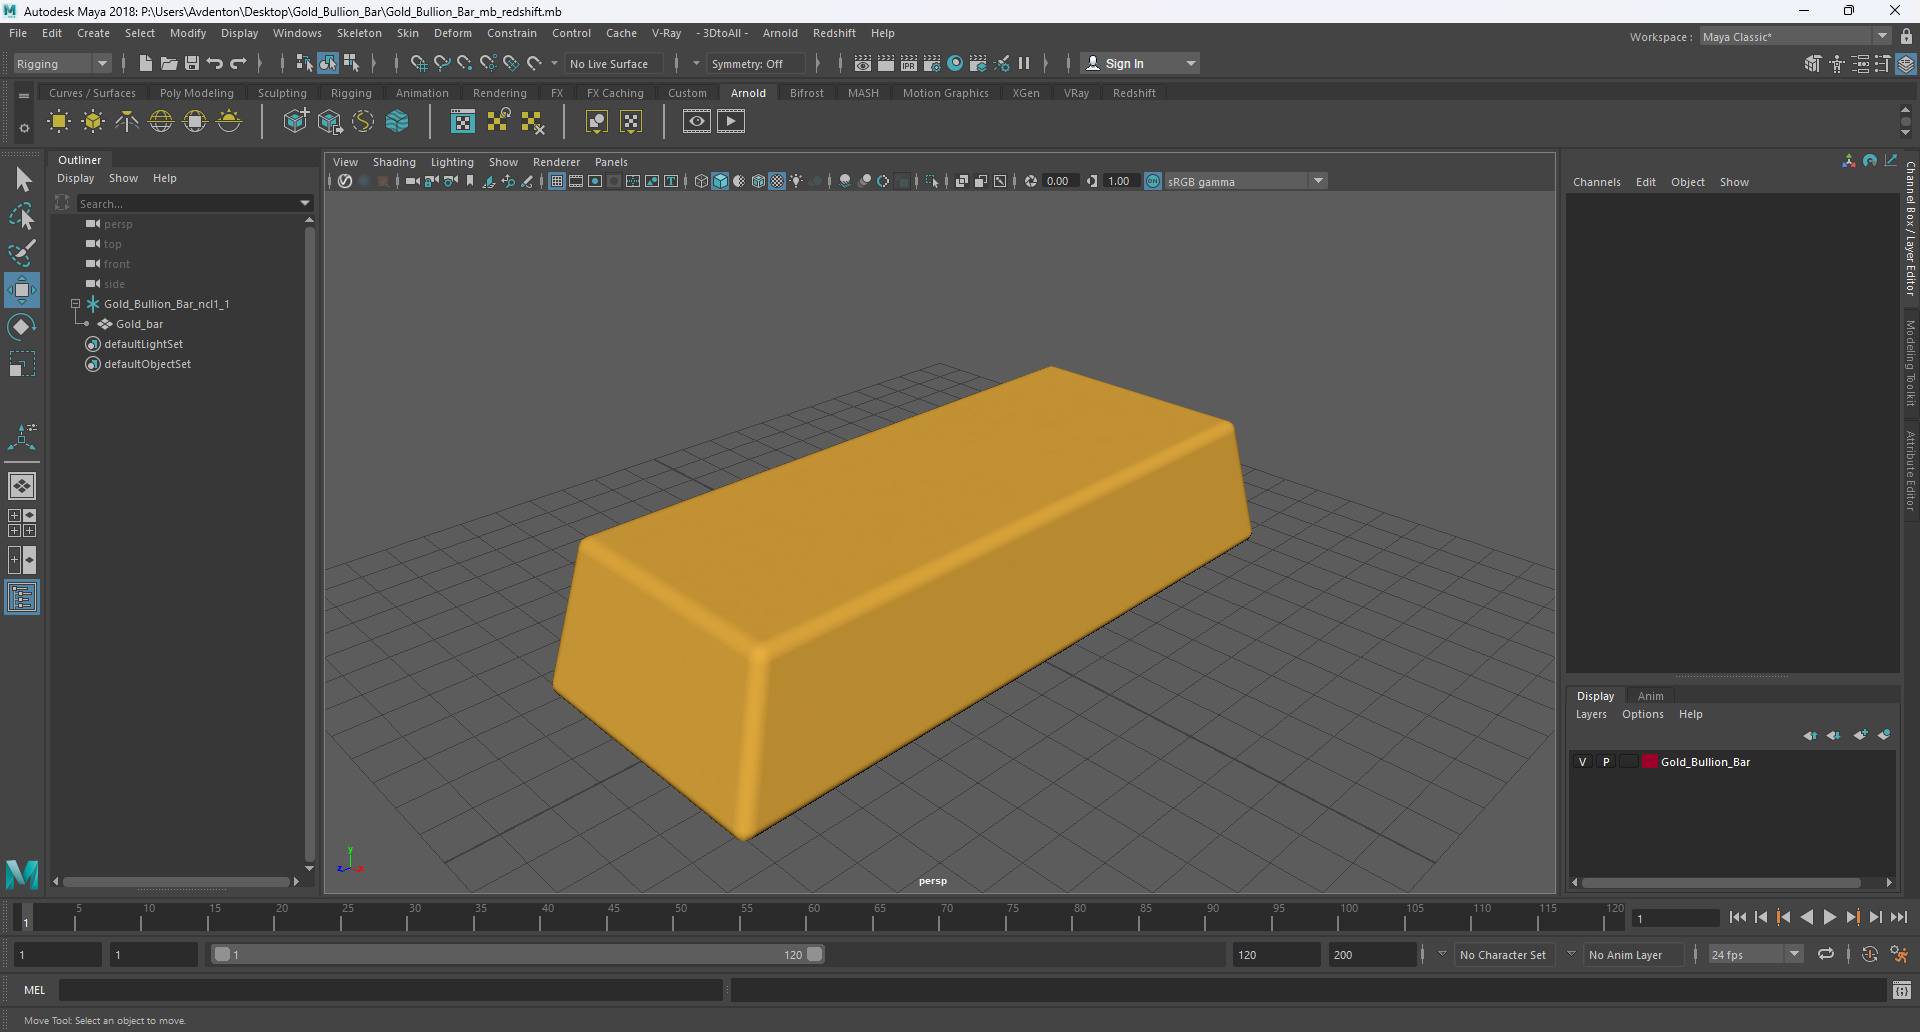
Task: Click the Sign In button
Action: point(1140,63)
